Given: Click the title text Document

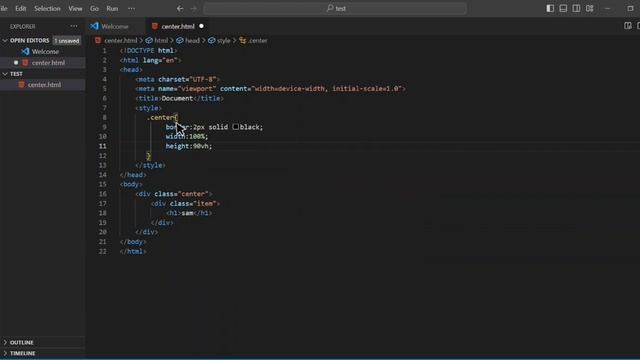Looking at the screenshot, I should 177,98.
